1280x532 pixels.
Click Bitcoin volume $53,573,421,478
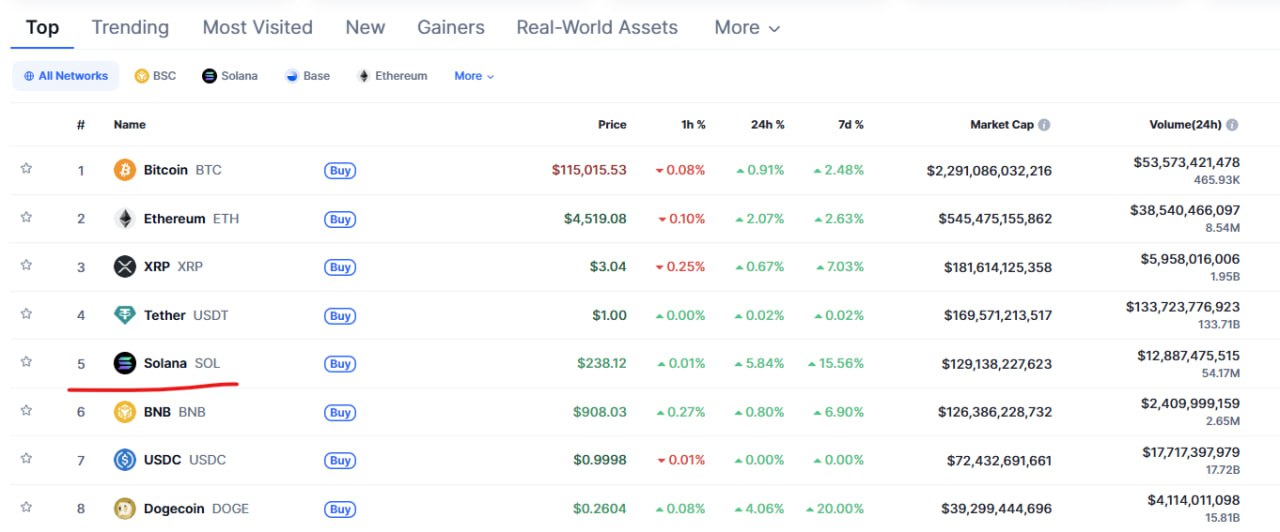pyautogui.click(x=1187, y=162)
